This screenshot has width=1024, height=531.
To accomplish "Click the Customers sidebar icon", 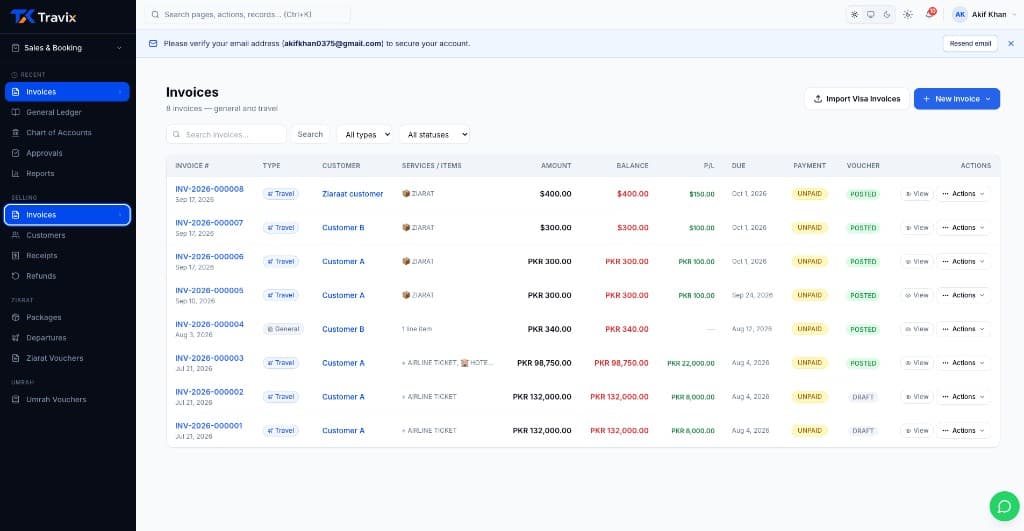I will coord(16,235).
